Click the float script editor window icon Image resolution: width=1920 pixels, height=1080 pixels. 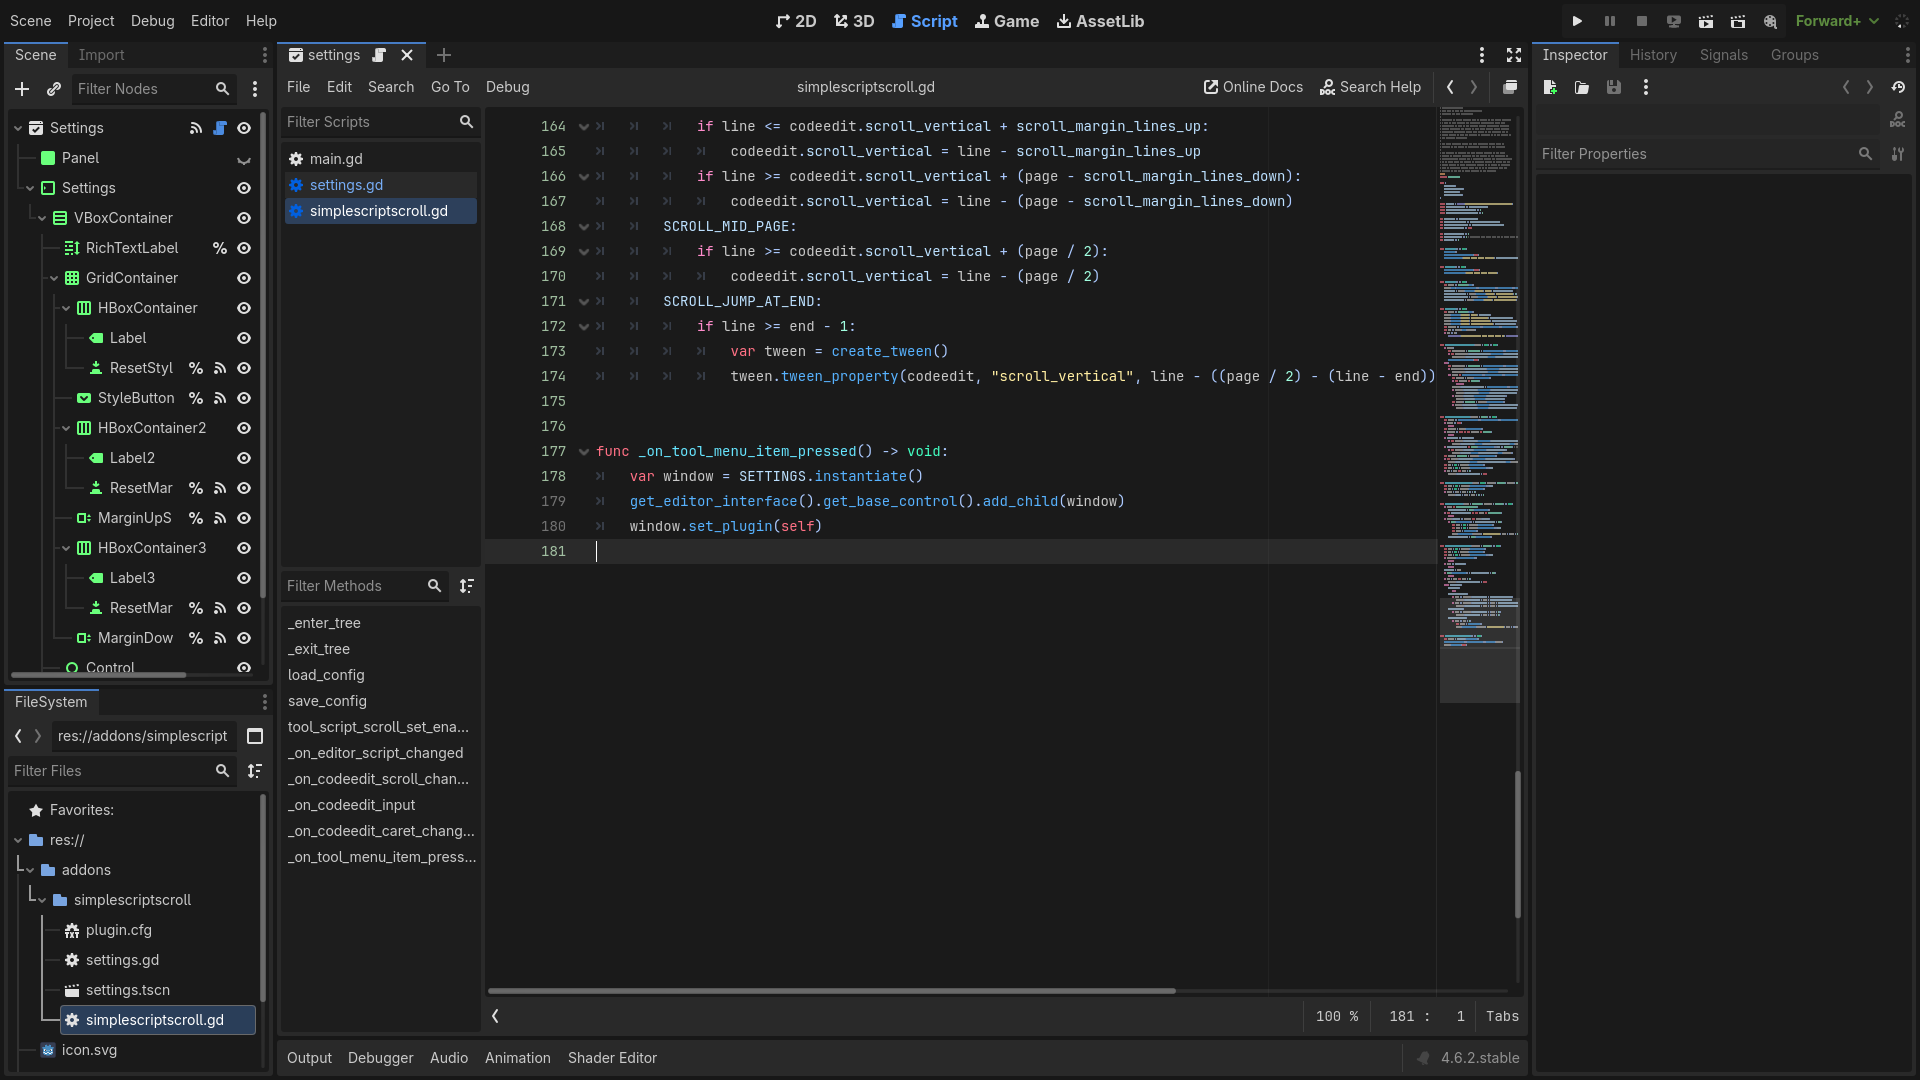1510,87
